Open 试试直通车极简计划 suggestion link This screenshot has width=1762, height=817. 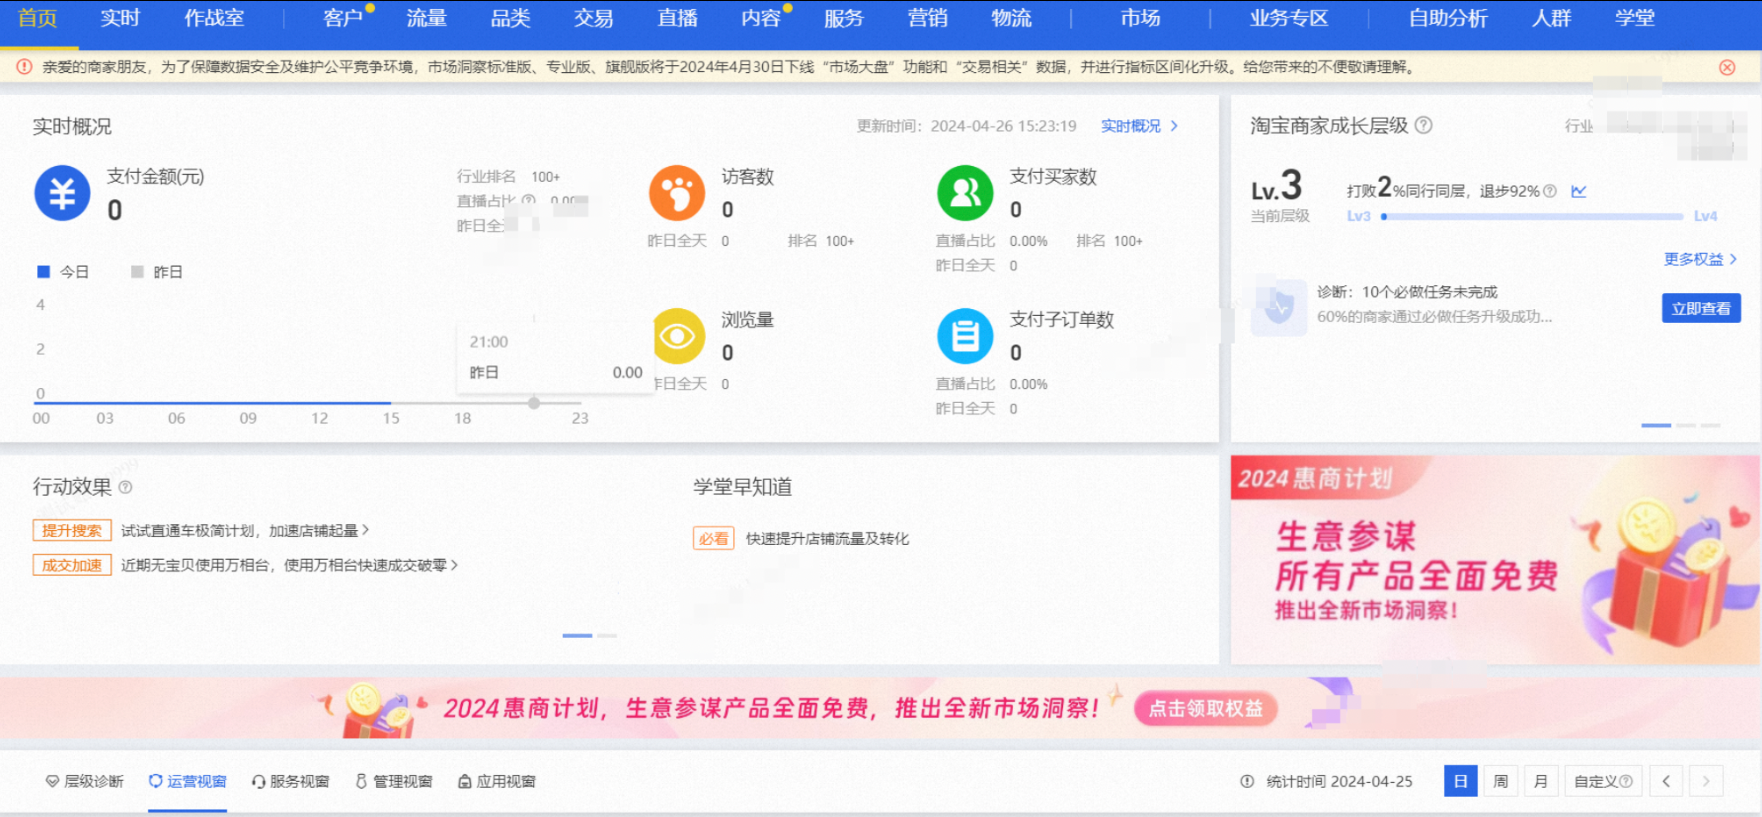245,531
